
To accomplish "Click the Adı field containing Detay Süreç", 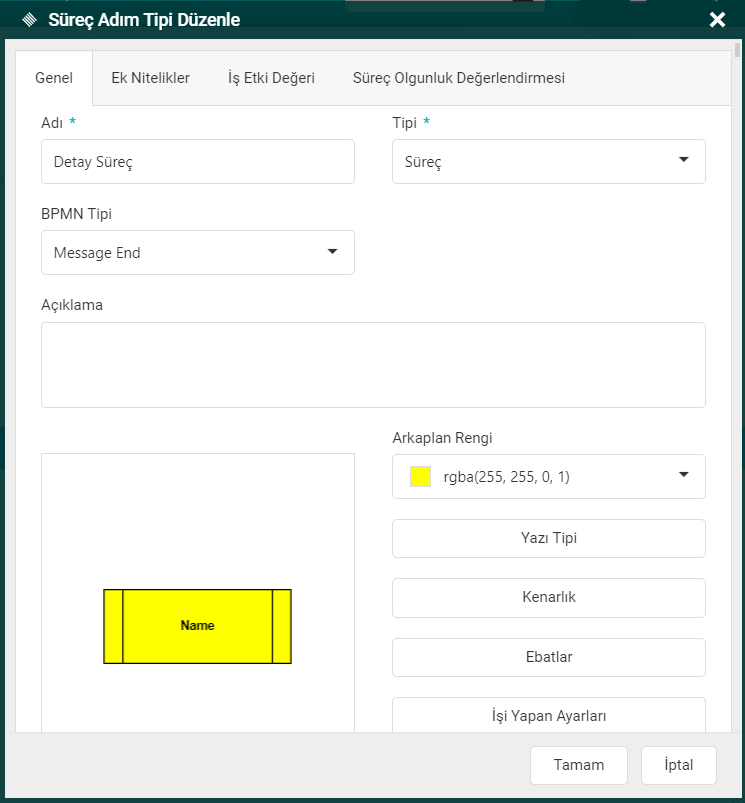I will click(197, 161).
